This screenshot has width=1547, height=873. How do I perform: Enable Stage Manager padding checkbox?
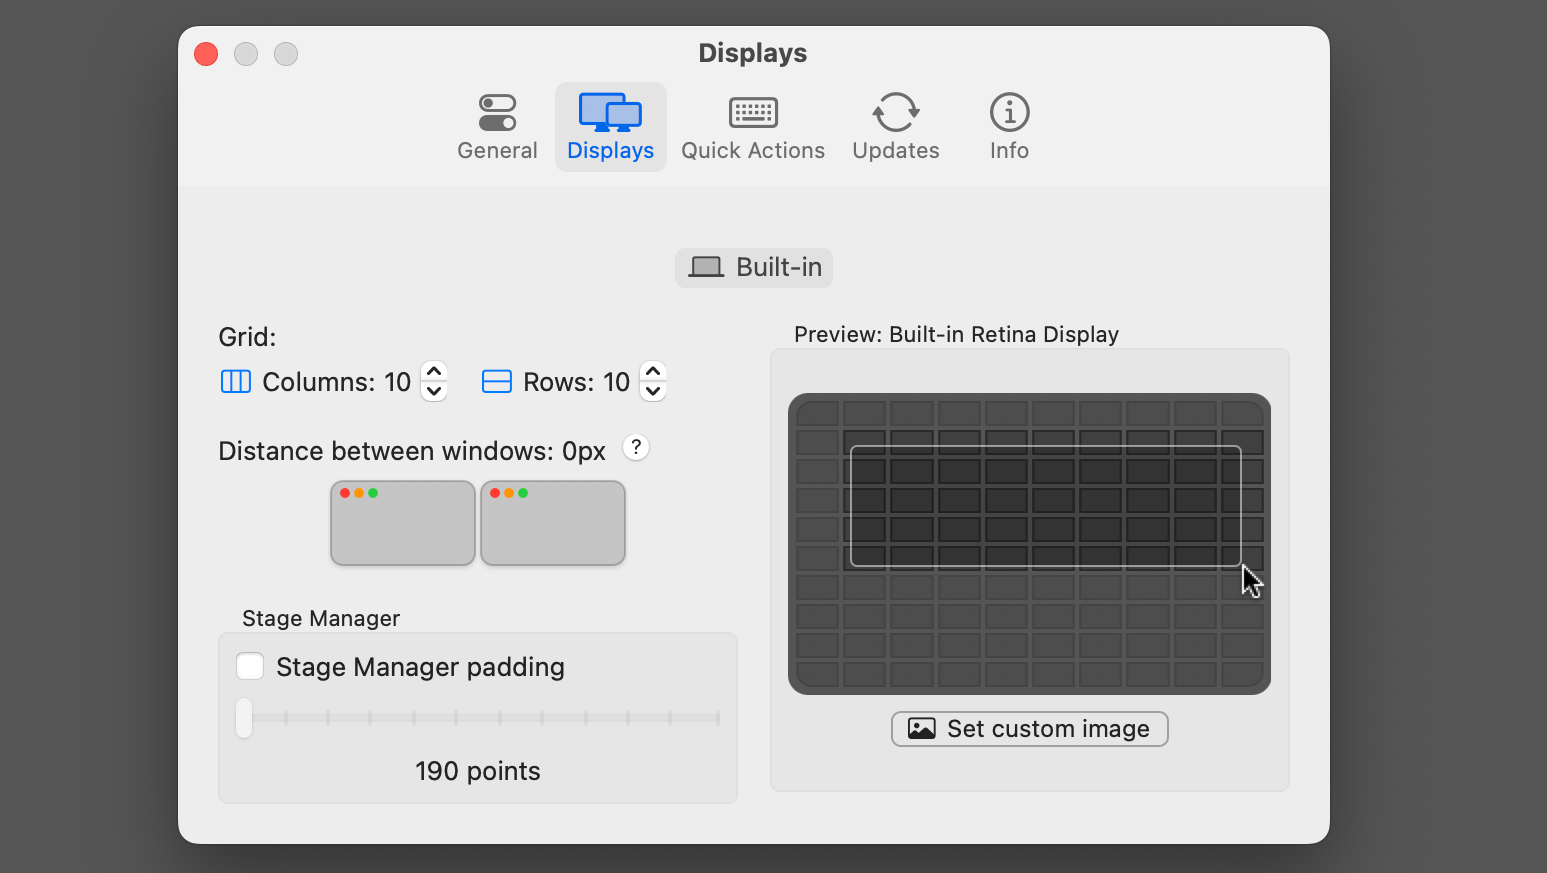[250, 666]
